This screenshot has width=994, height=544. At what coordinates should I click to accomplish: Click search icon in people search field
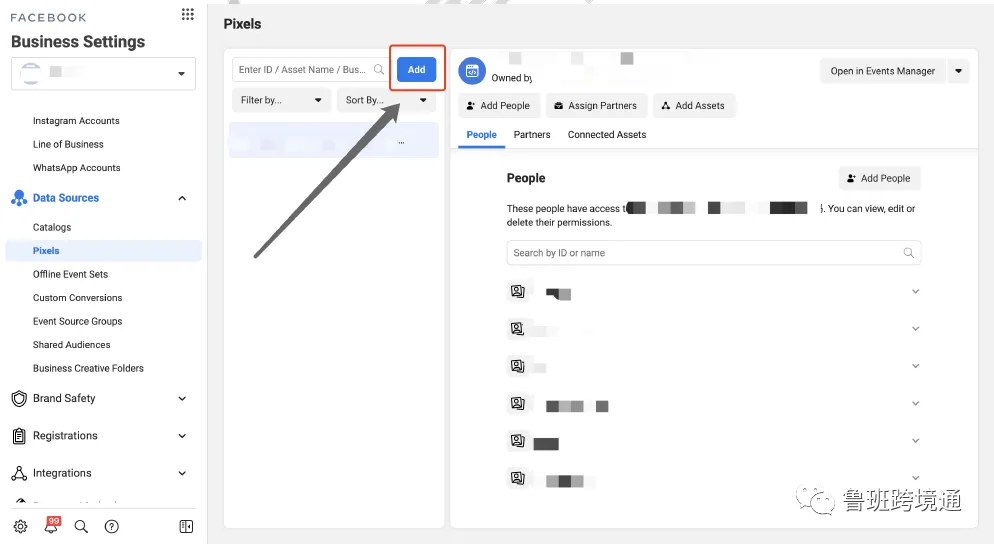[x=908, y=252]
